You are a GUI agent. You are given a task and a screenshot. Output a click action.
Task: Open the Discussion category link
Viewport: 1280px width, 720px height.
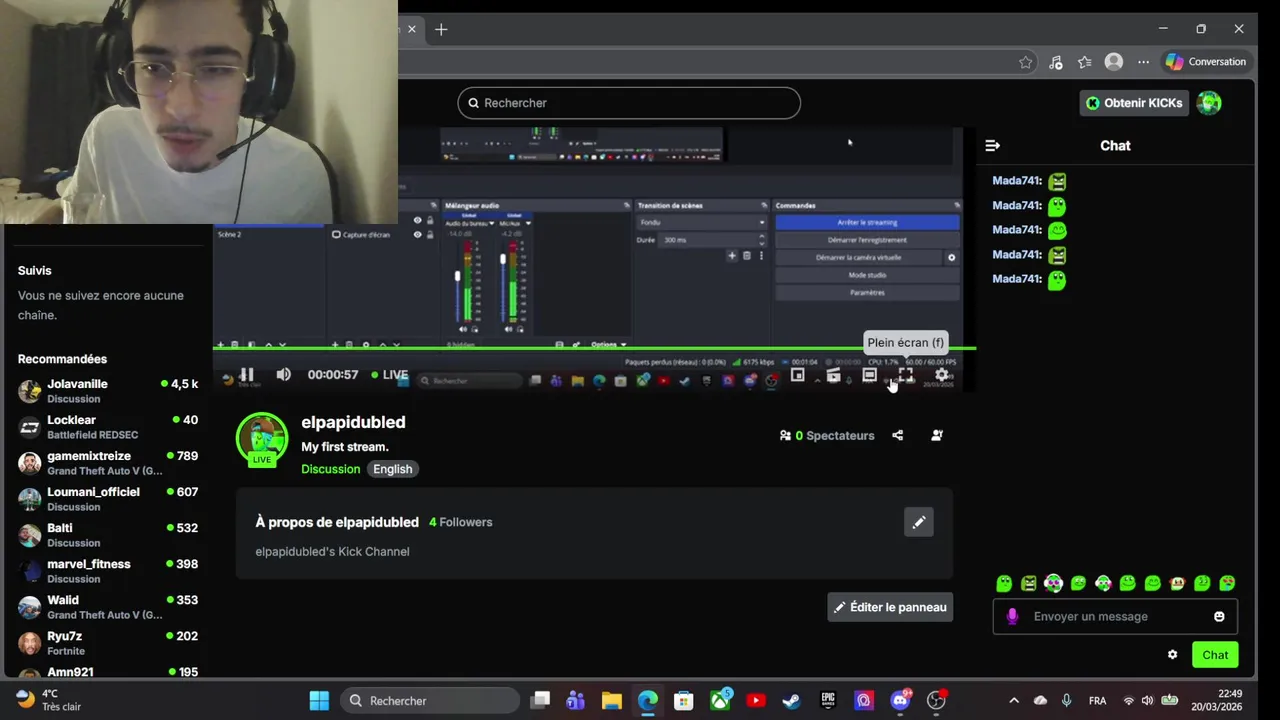click(x=330, y=469)
